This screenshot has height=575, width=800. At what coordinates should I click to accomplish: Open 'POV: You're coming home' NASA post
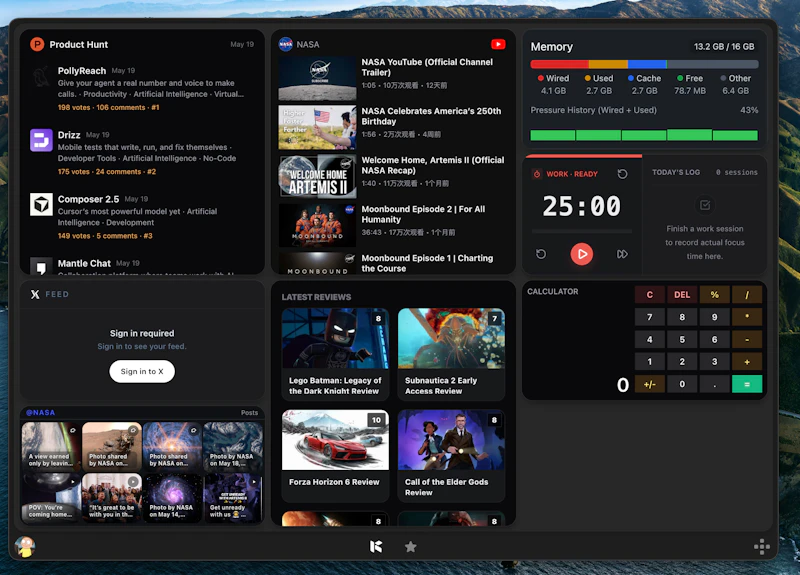[x=51, y=497]
